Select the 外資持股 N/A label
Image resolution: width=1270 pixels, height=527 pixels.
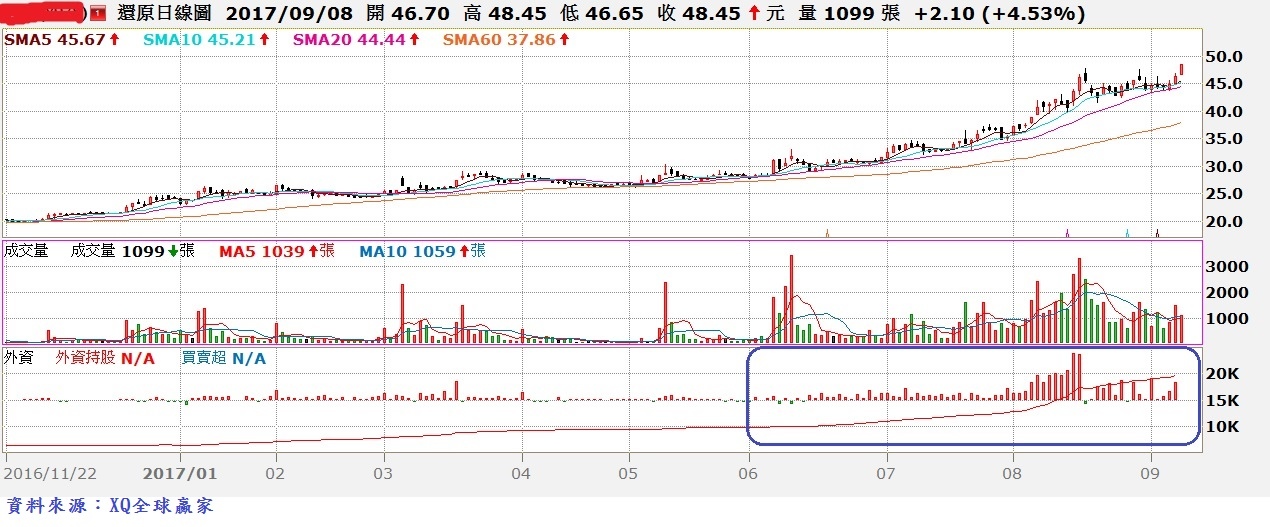(x=105, y=357)
